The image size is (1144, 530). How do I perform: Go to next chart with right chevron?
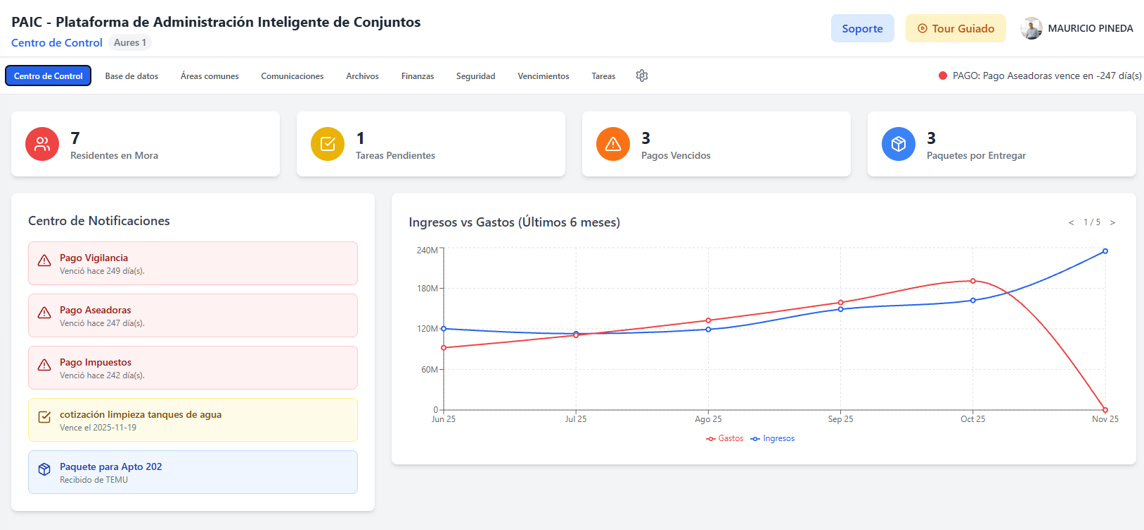[1113, 223]
